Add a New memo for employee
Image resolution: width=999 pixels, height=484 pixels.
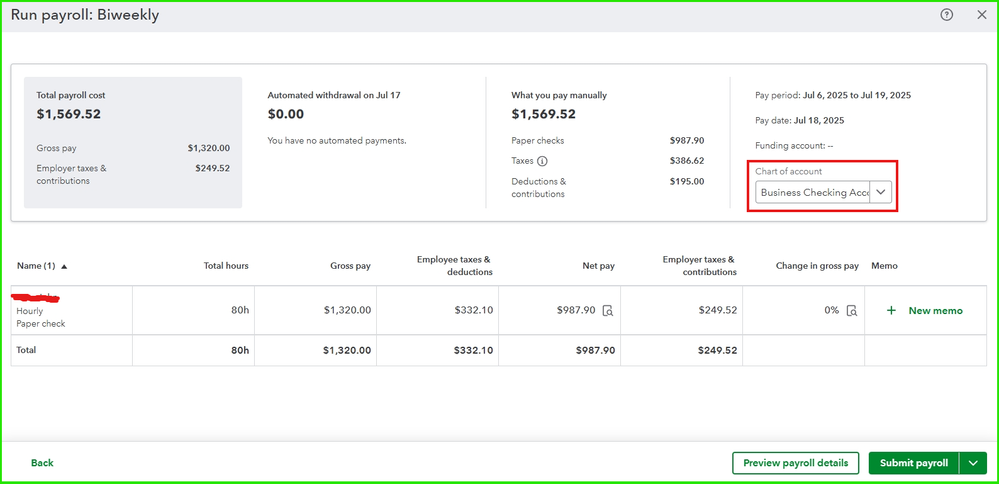click(x=925, y=311)
